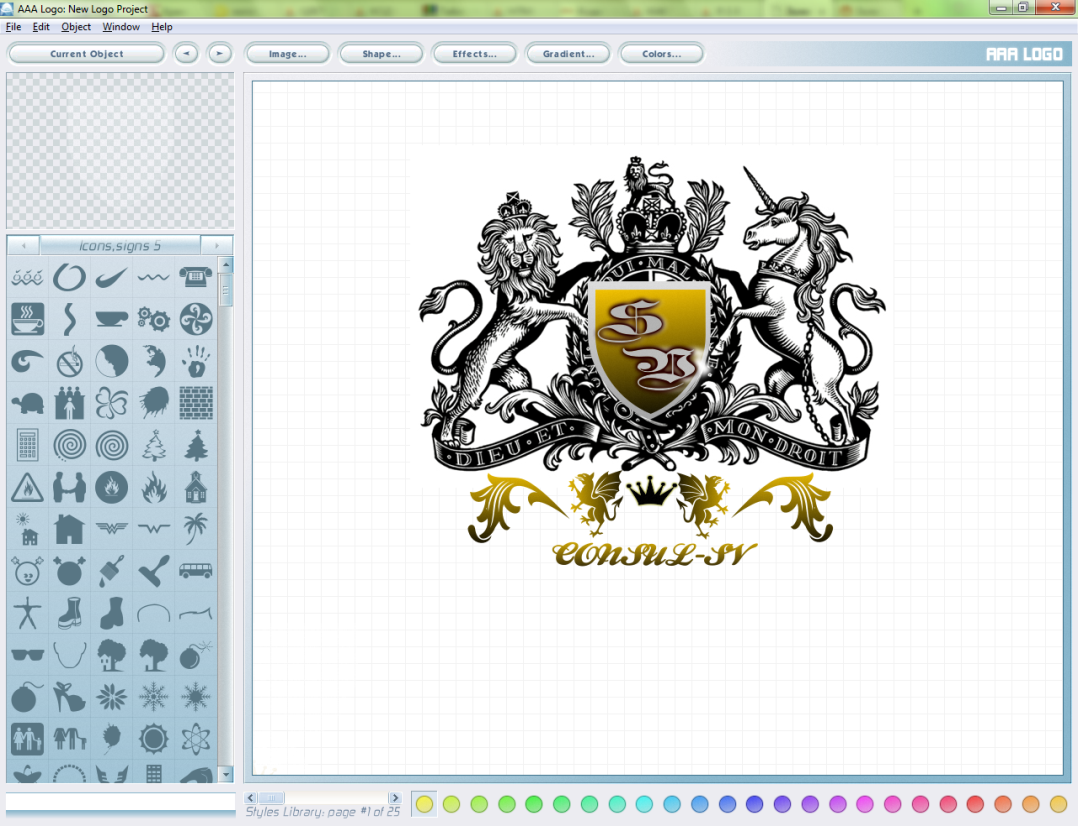Go to previous styles library page
The image size is (1078, 826).
(x=251, y=798)
